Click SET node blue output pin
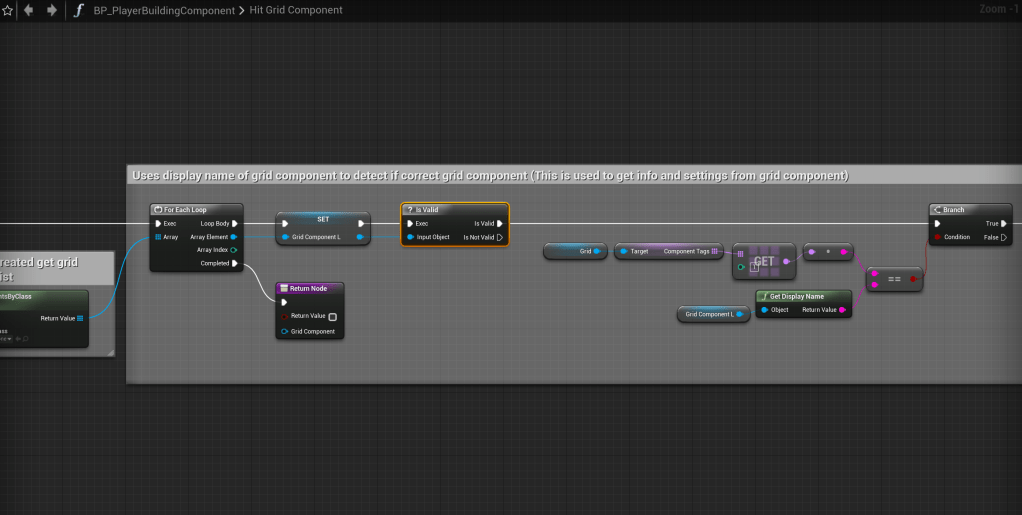This screenshot has width=1022, height=515. [360, 237]
